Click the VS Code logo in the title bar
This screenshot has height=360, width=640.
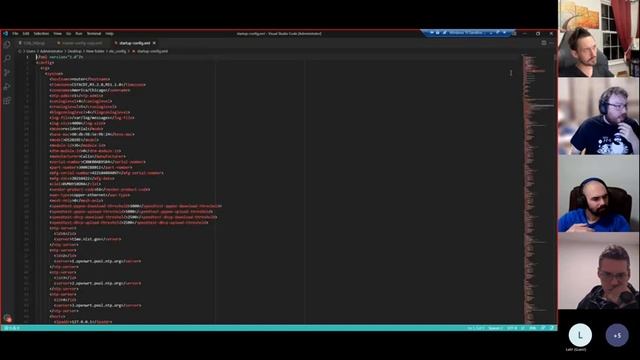6,33
